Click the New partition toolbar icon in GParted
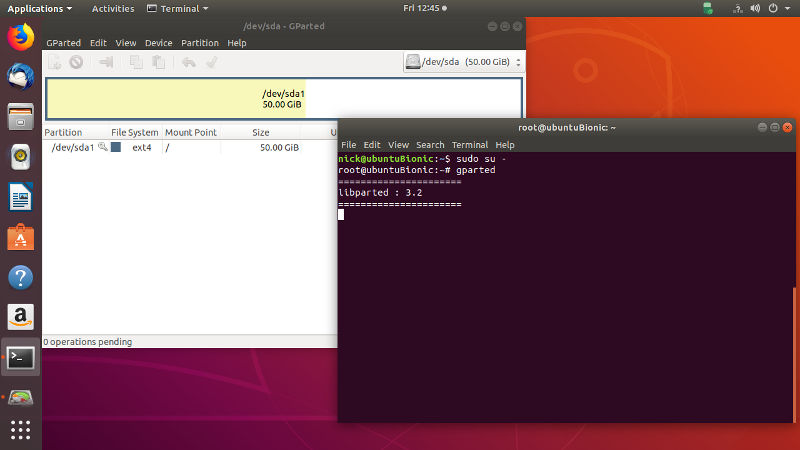The height and width of the screenshot is (450, 800). coord(55,62)
